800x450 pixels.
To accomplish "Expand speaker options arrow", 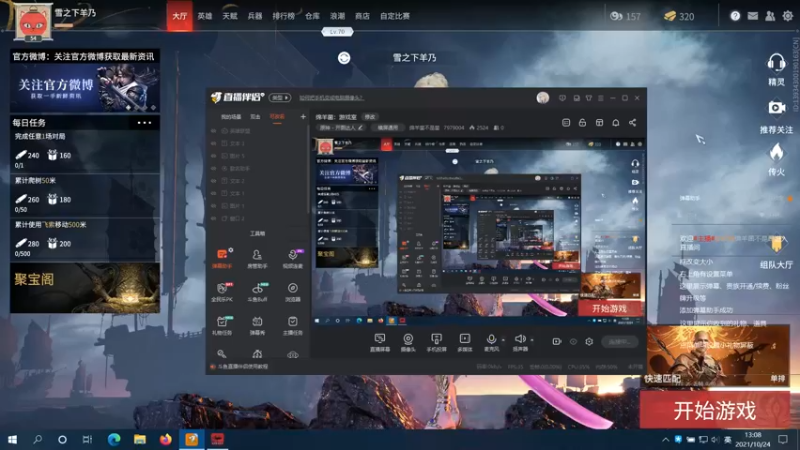I will click(x=532, y=339).
